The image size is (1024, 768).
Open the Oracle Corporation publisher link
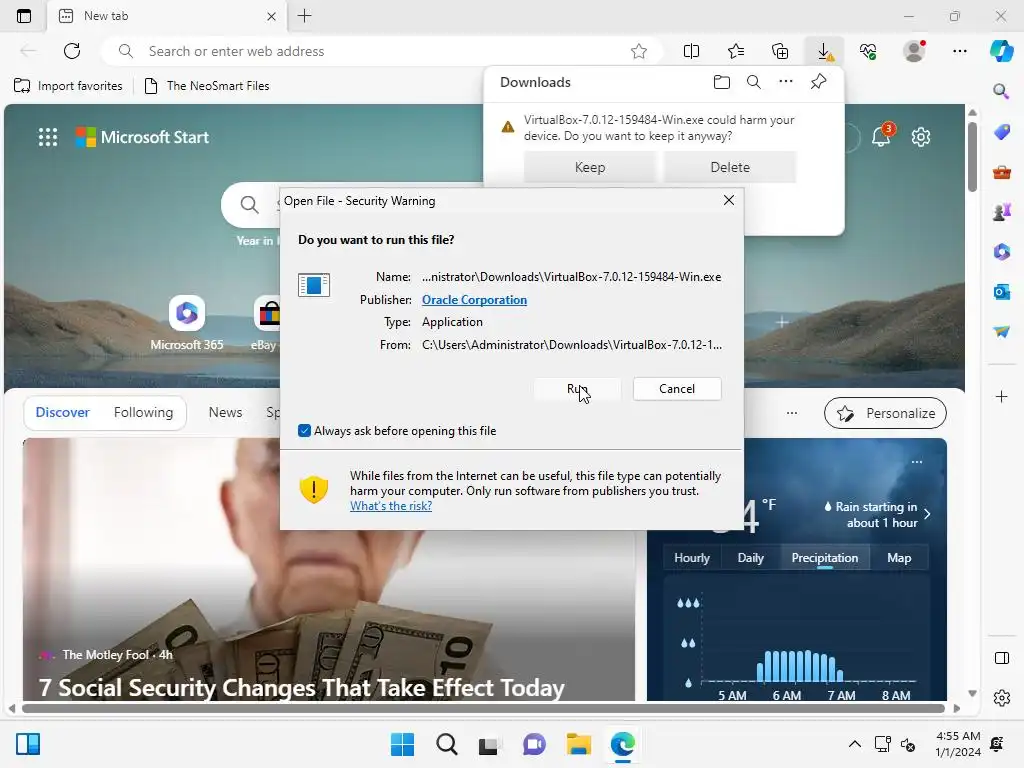click(x=474, y=300)
